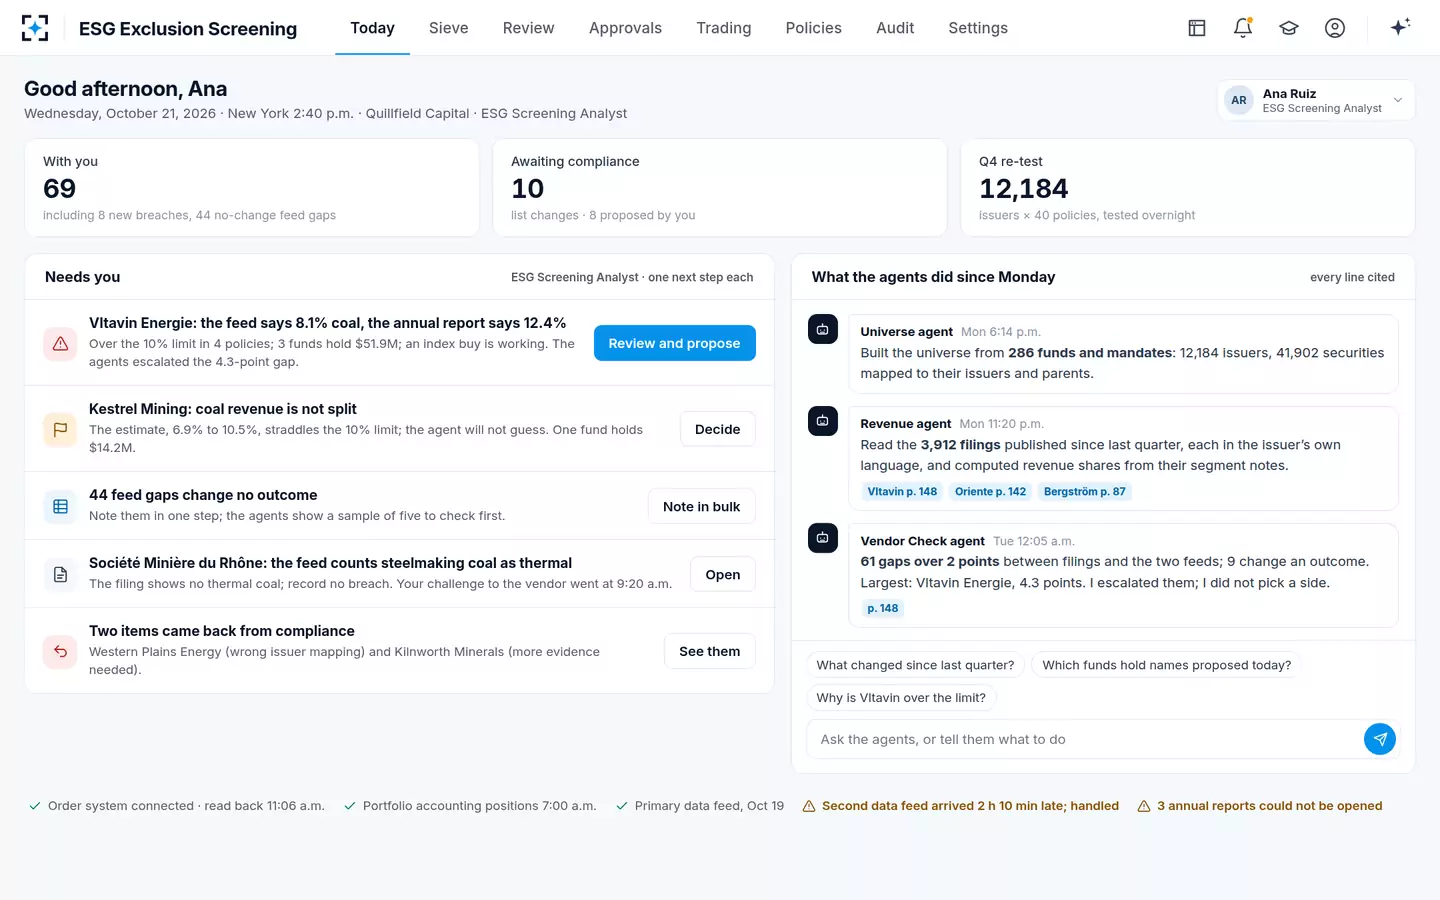This screenshot has height=900, width=1440.
Task: Click the red warning icon beside Vltavin Energie
Action: (60, 343)
